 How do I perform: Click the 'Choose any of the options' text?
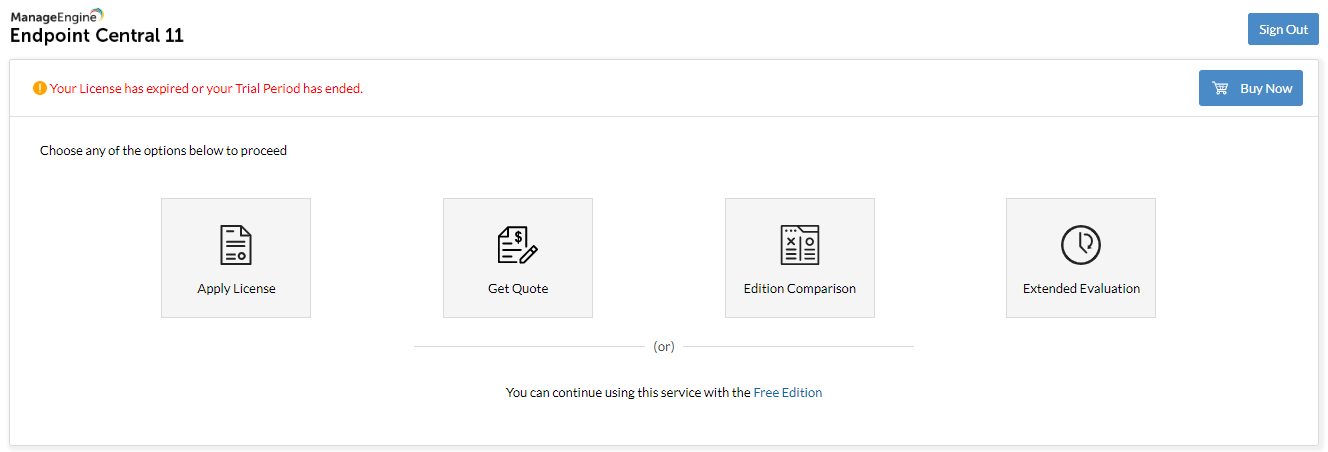[x=163, y=151]
